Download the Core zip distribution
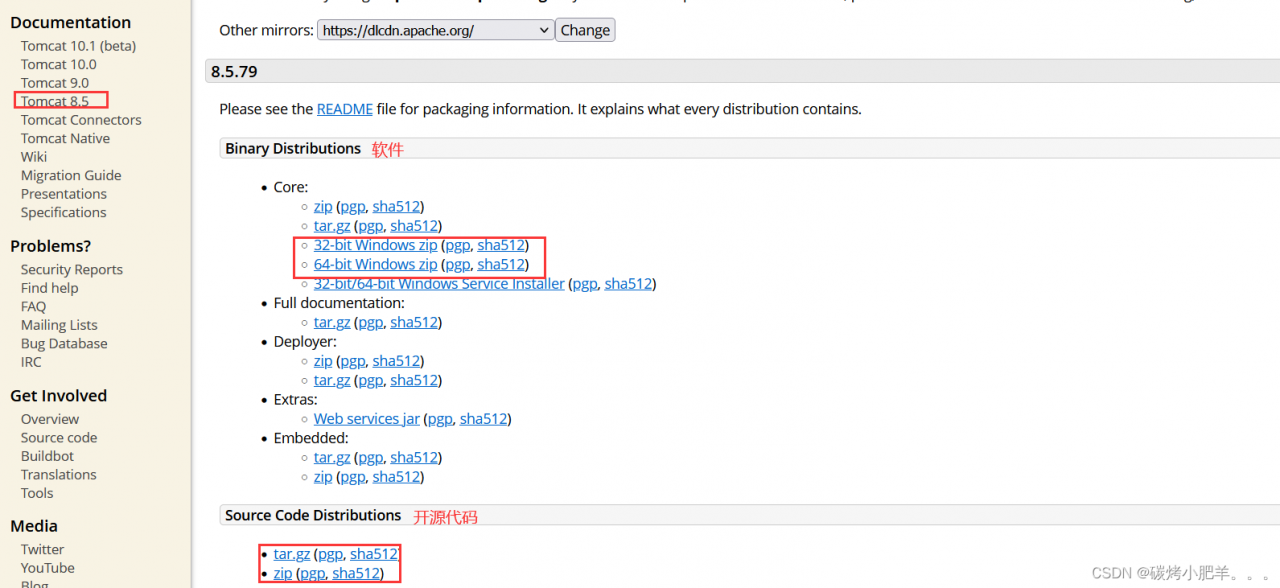Screen dimensions: 1280x588 323,207
